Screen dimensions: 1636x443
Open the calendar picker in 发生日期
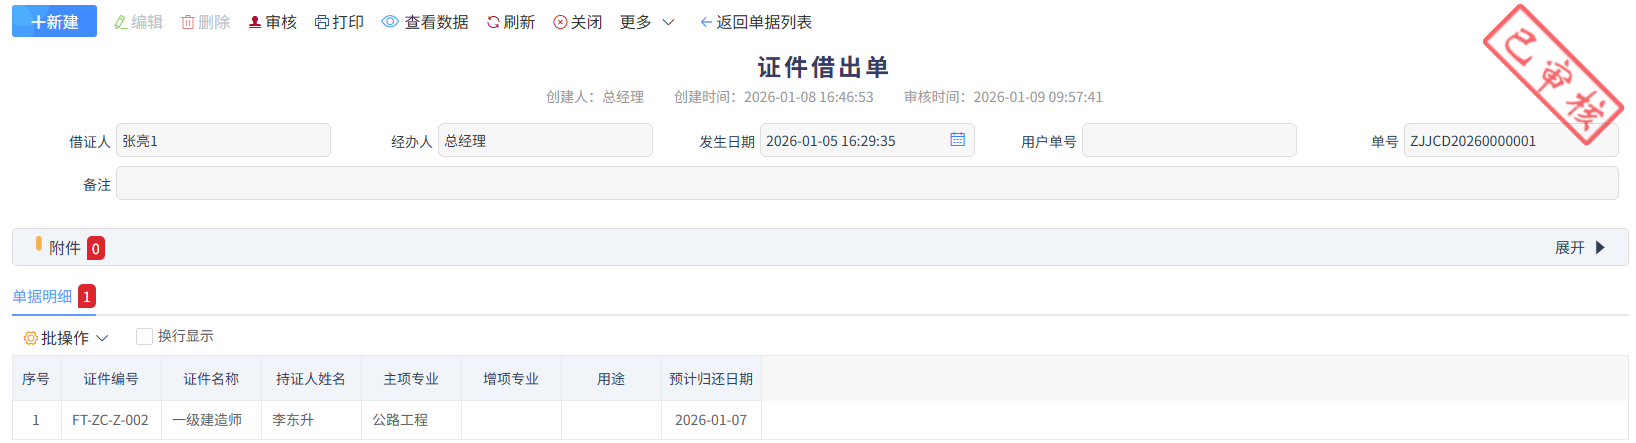click(957, 140)
